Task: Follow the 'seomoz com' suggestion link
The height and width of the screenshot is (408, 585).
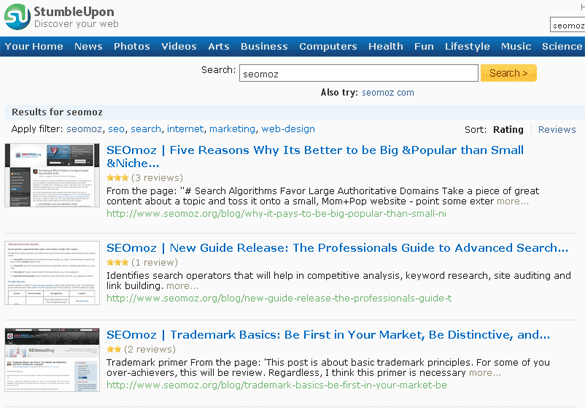Action: coord(388,92)
